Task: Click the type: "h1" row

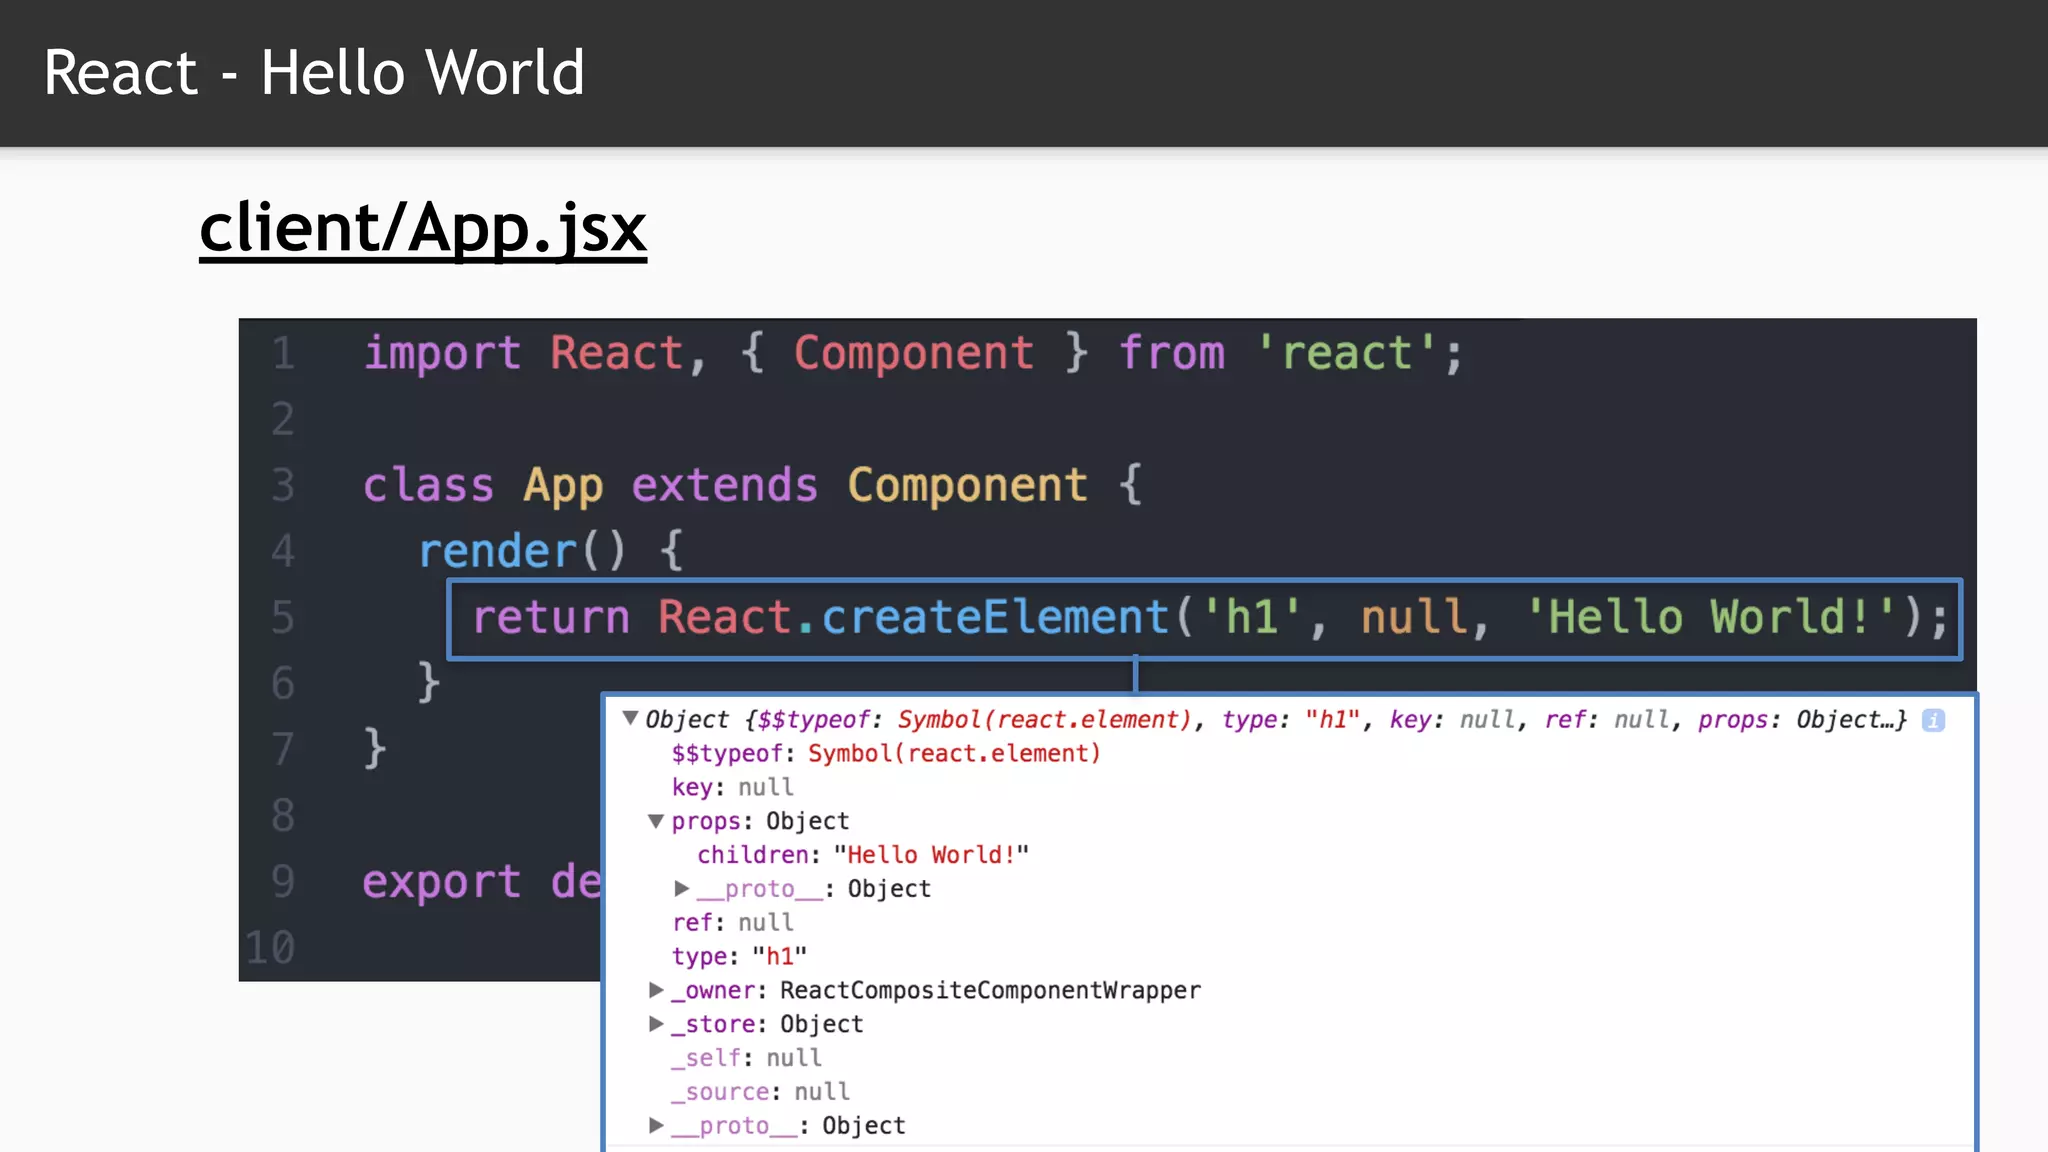Action: (x=739, y=956)
